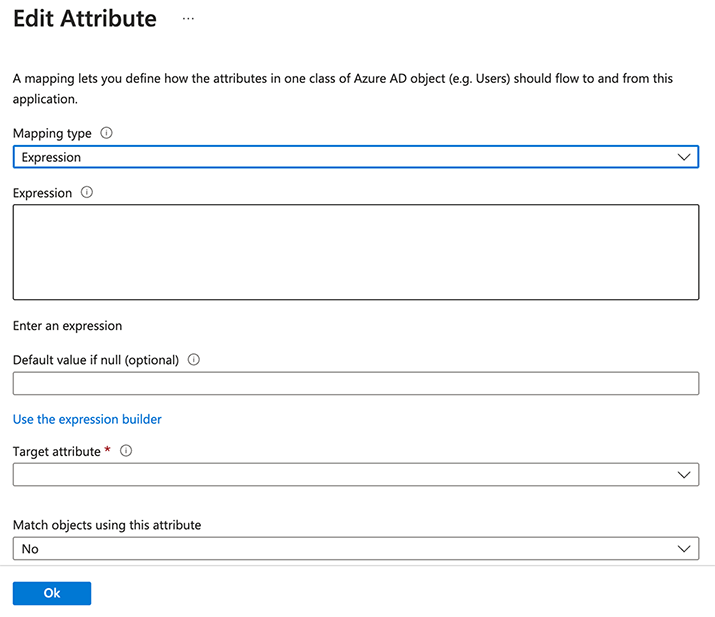The height and width of the screenshot is (617, 715).
Task: Open the Match objects dropdown showing 'No'
Action: pos(340,549)
